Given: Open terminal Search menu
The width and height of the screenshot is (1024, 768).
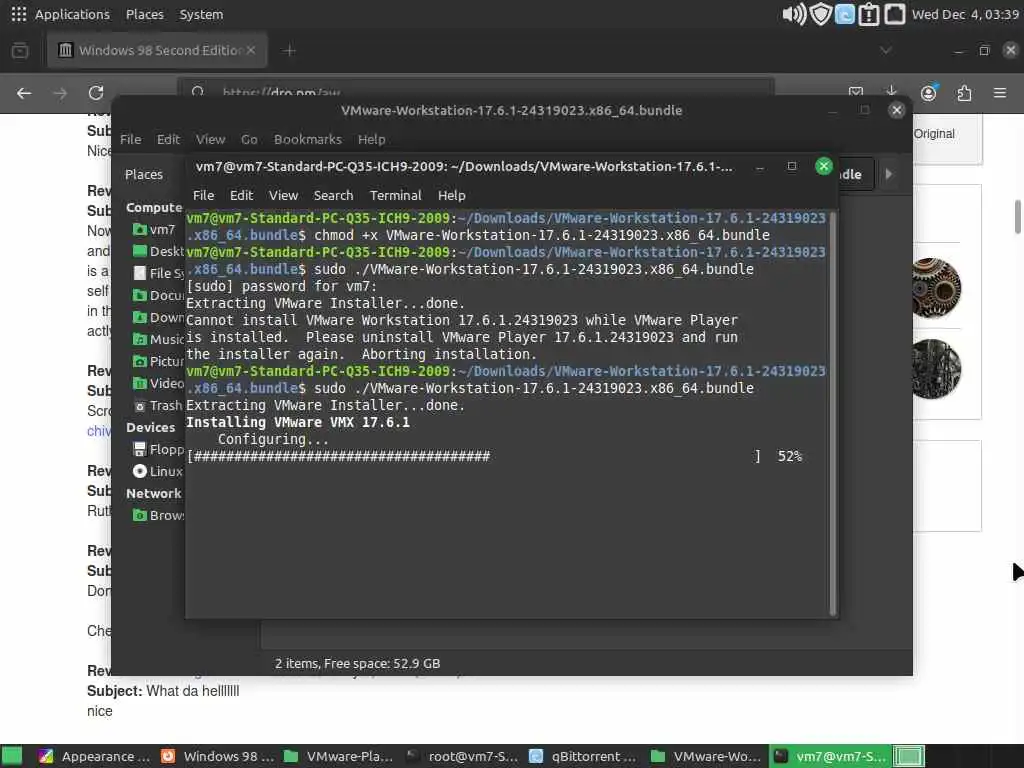Looking at the screenshot, I should pyautogui.click(x=333, y=195).
